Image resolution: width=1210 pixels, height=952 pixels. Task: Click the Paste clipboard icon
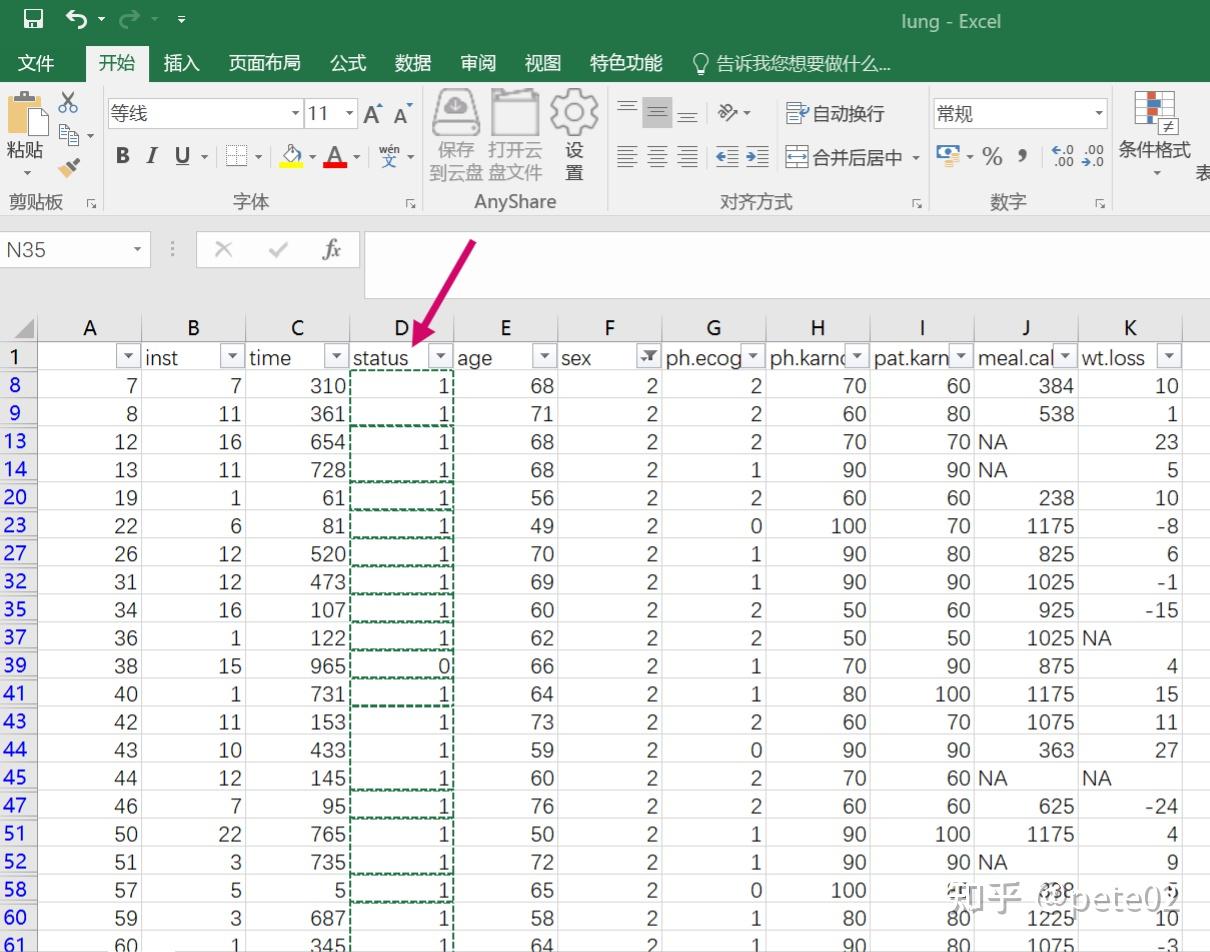pyautogui.click(x=26, y=114)
